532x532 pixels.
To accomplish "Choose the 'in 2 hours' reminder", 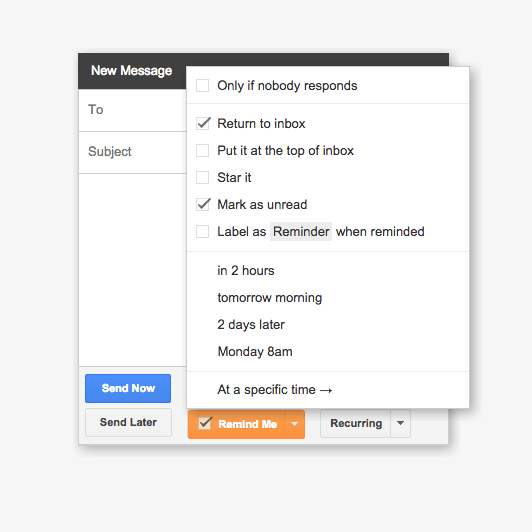I will [246, 271].
